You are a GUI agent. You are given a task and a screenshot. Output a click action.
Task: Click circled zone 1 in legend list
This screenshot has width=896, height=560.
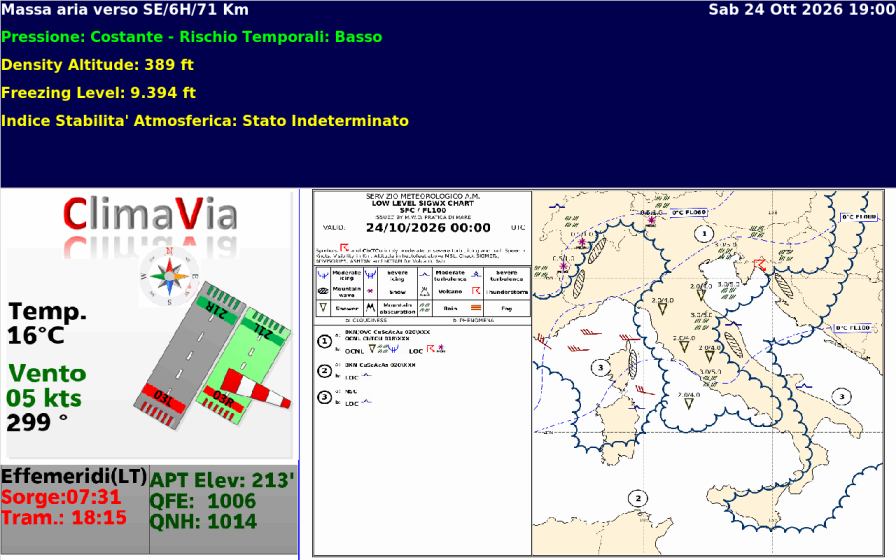(324, 342)
